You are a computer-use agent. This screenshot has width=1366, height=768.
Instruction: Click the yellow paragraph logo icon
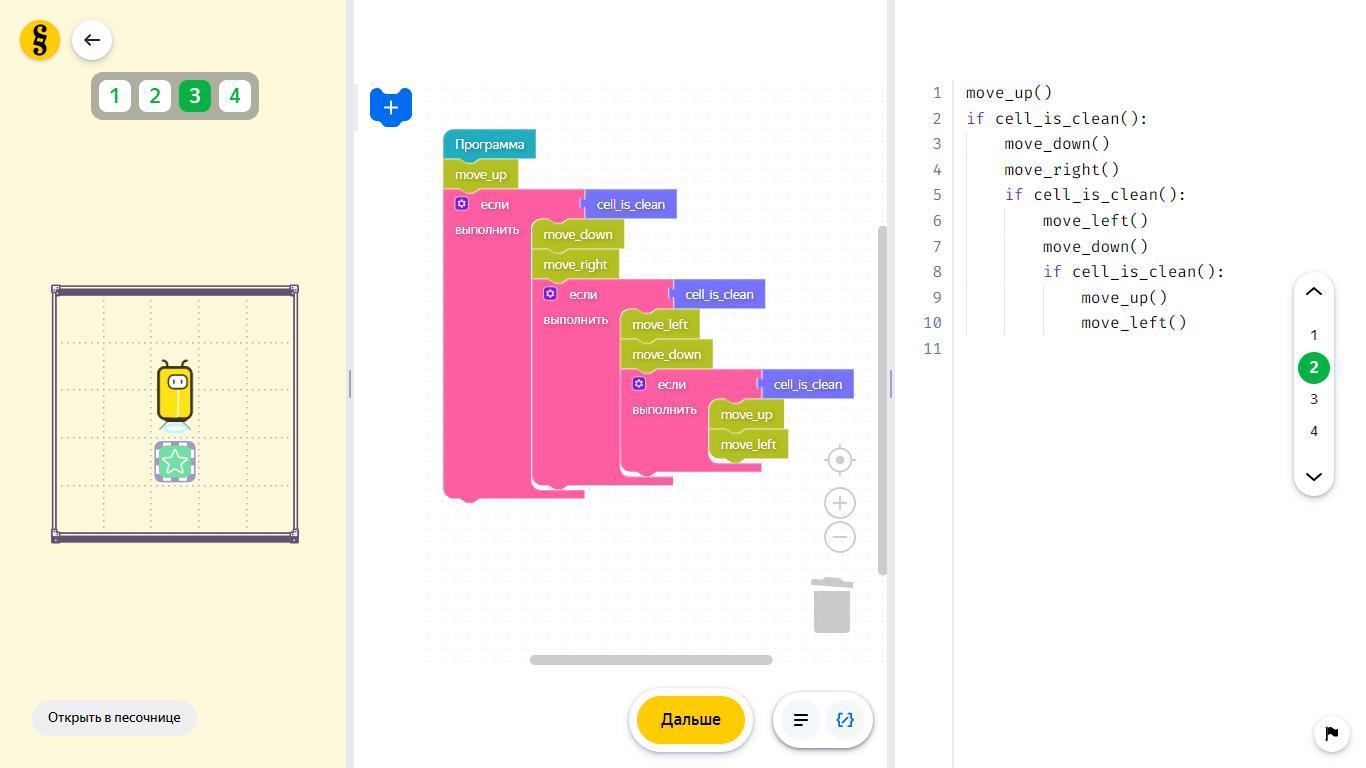[40, 40]
